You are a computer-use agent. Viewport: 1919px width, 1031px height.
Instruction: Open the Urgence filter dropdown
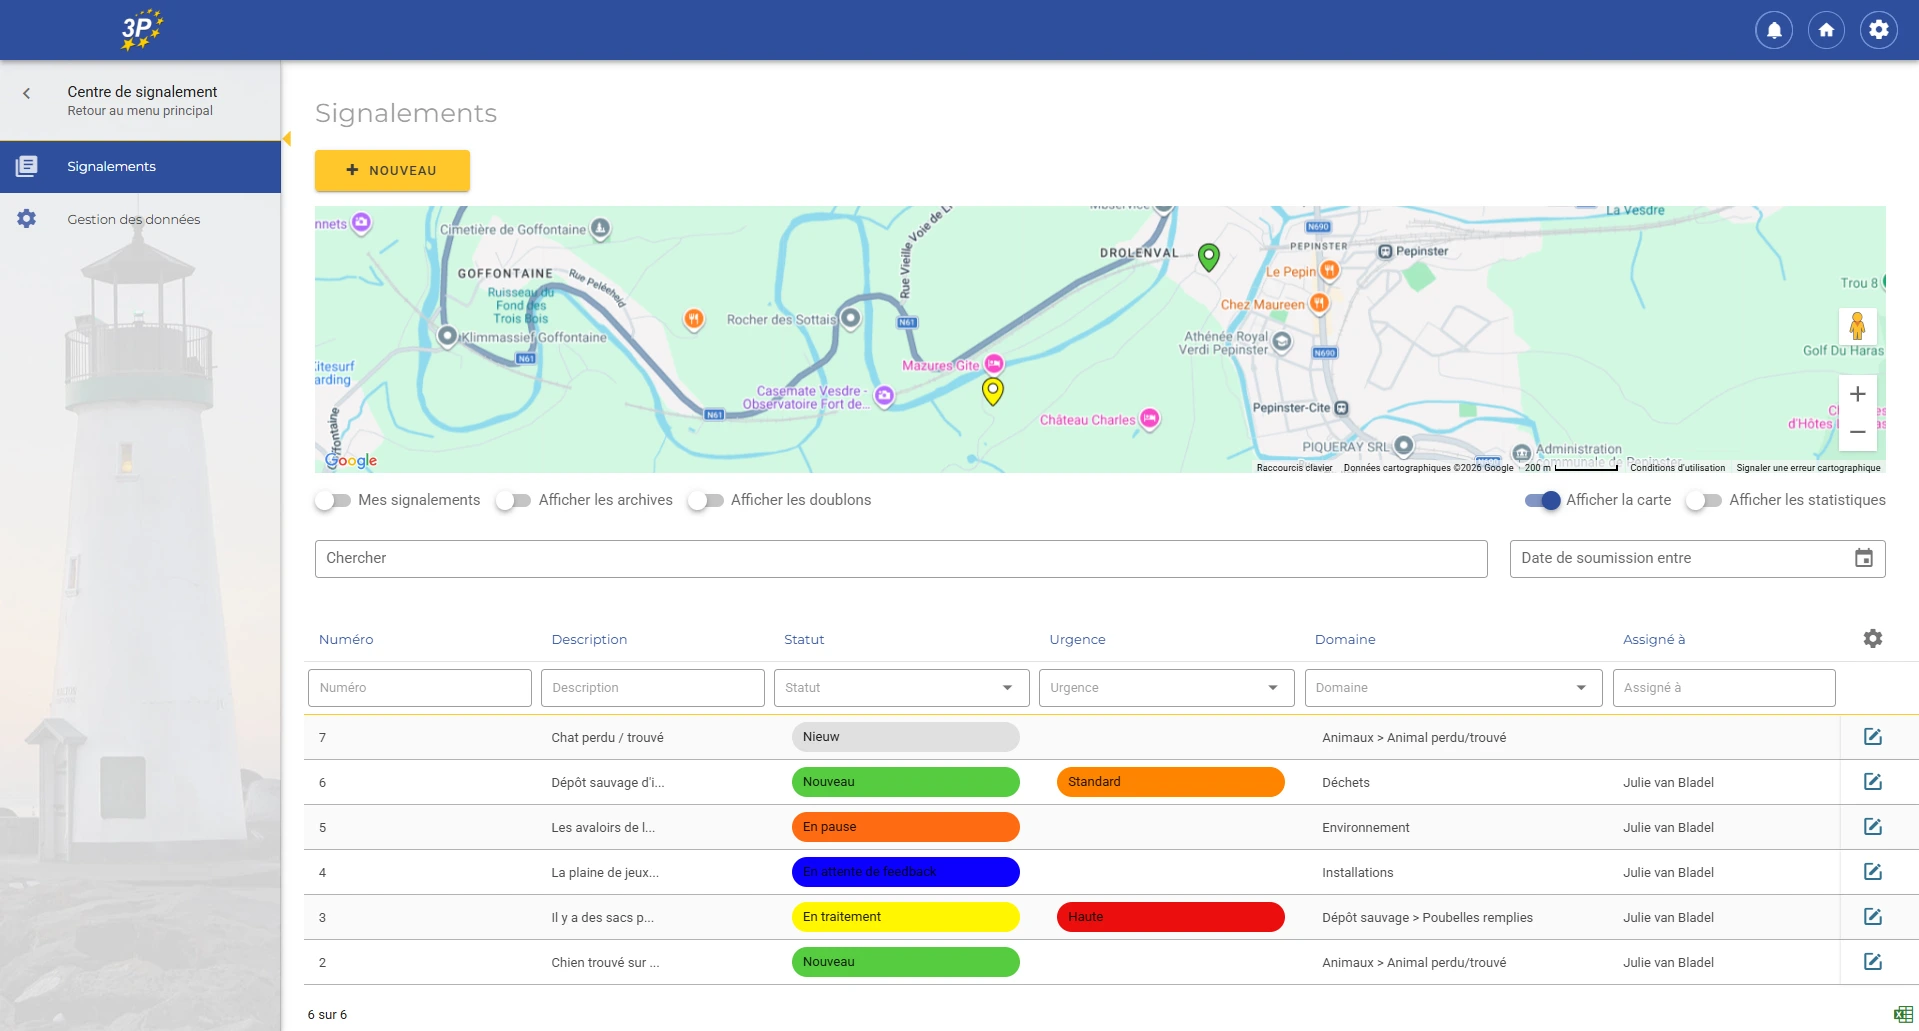coord(1166,688)
